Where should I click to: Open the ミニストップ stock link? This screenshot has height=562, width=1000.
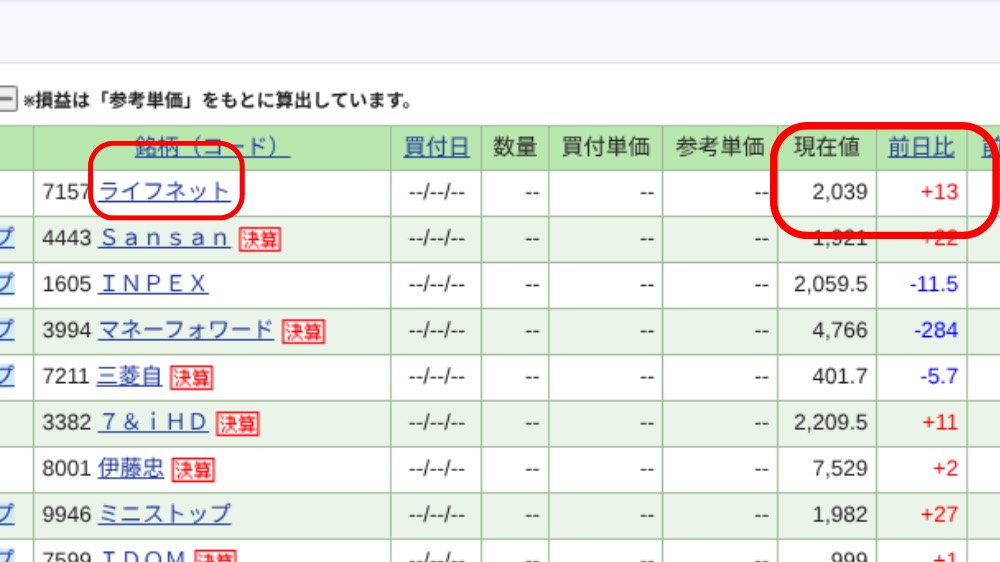164,514
